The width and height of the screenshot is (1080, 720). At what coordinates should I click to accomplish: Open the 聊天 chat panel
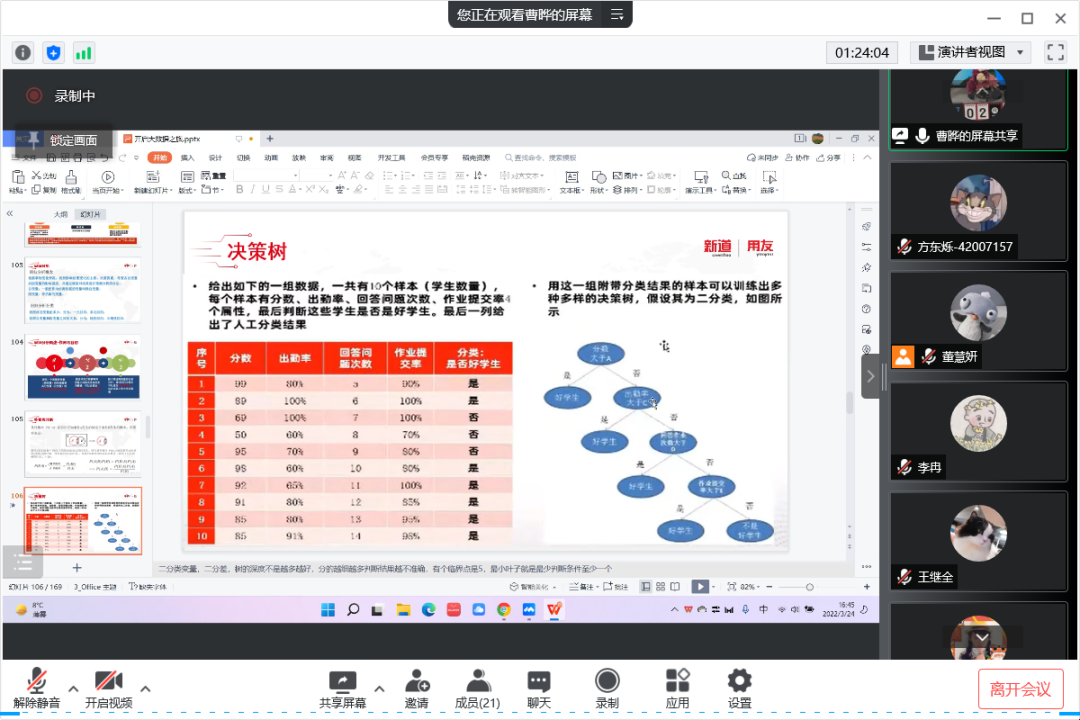[x=539, y=688]
